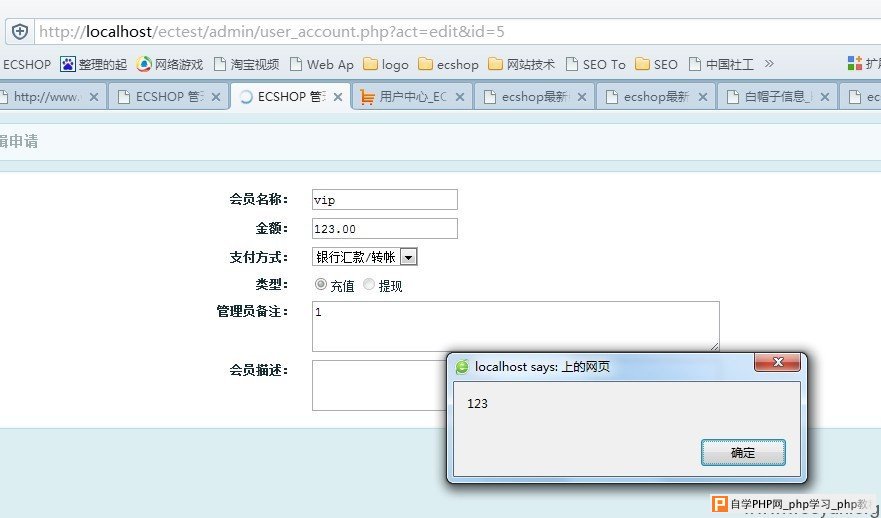The height and width of the screenshot is (518, 881).
Task: Click the 123 message text in dialog
Action: point(477,403)
